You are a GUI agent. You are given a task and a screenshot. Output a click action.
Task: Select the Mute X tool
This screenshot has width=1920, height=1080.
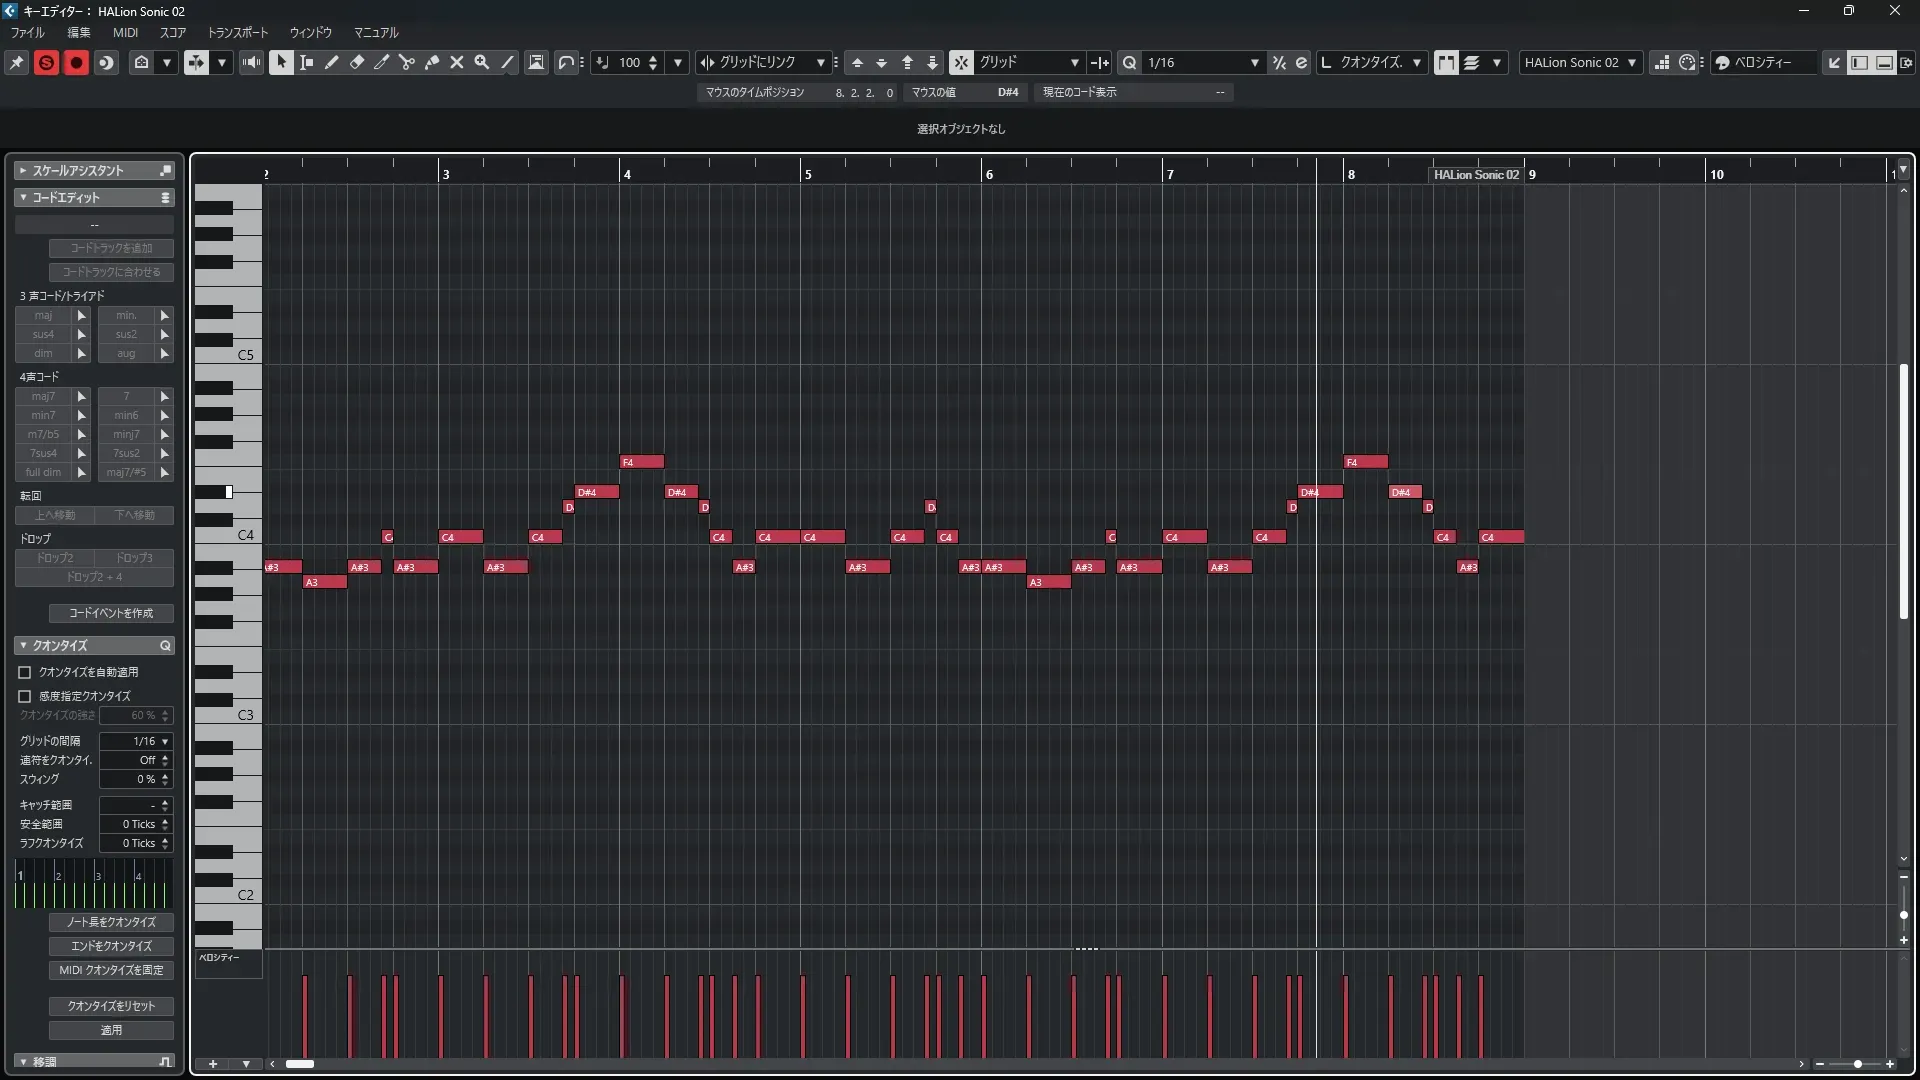click(x=457, y=62)
